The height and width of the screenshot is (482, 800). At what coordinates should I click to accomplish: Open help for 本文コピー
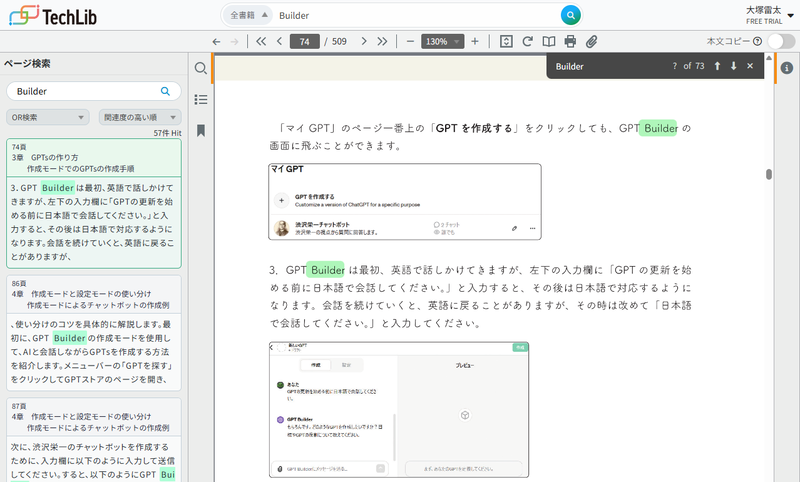(758, 41)
